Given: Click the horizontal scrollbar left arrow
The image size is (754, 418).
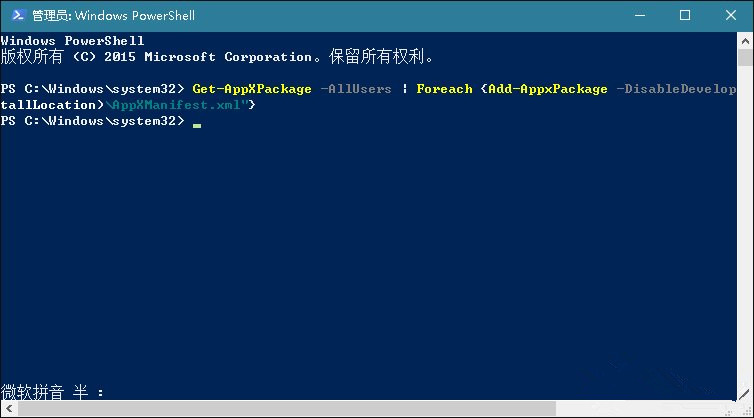Looking at the screenshot, I should tap(9, 409).
